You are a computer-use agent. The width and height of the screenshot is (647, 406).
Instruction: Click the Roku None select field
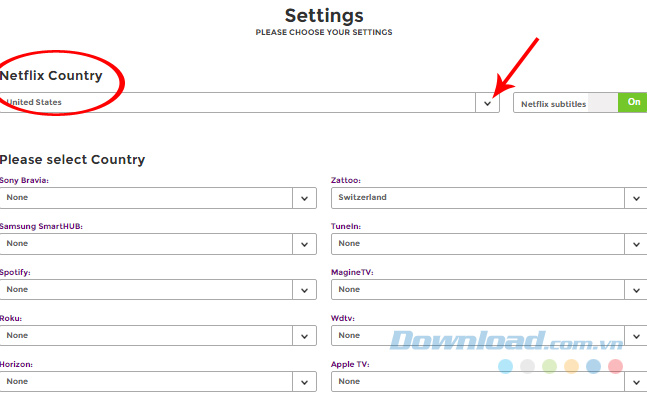(x=147, y=336)
